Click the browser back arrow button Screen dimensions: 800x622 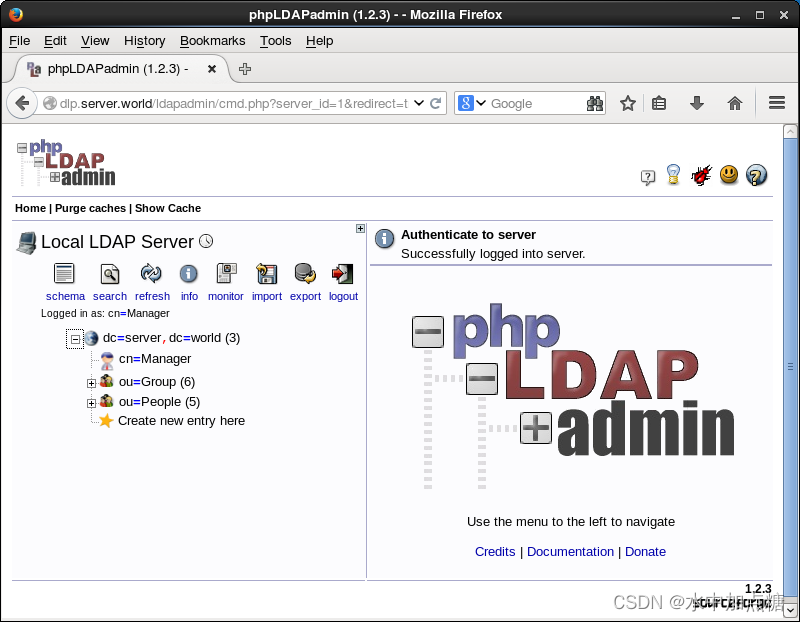click(22, 104)
